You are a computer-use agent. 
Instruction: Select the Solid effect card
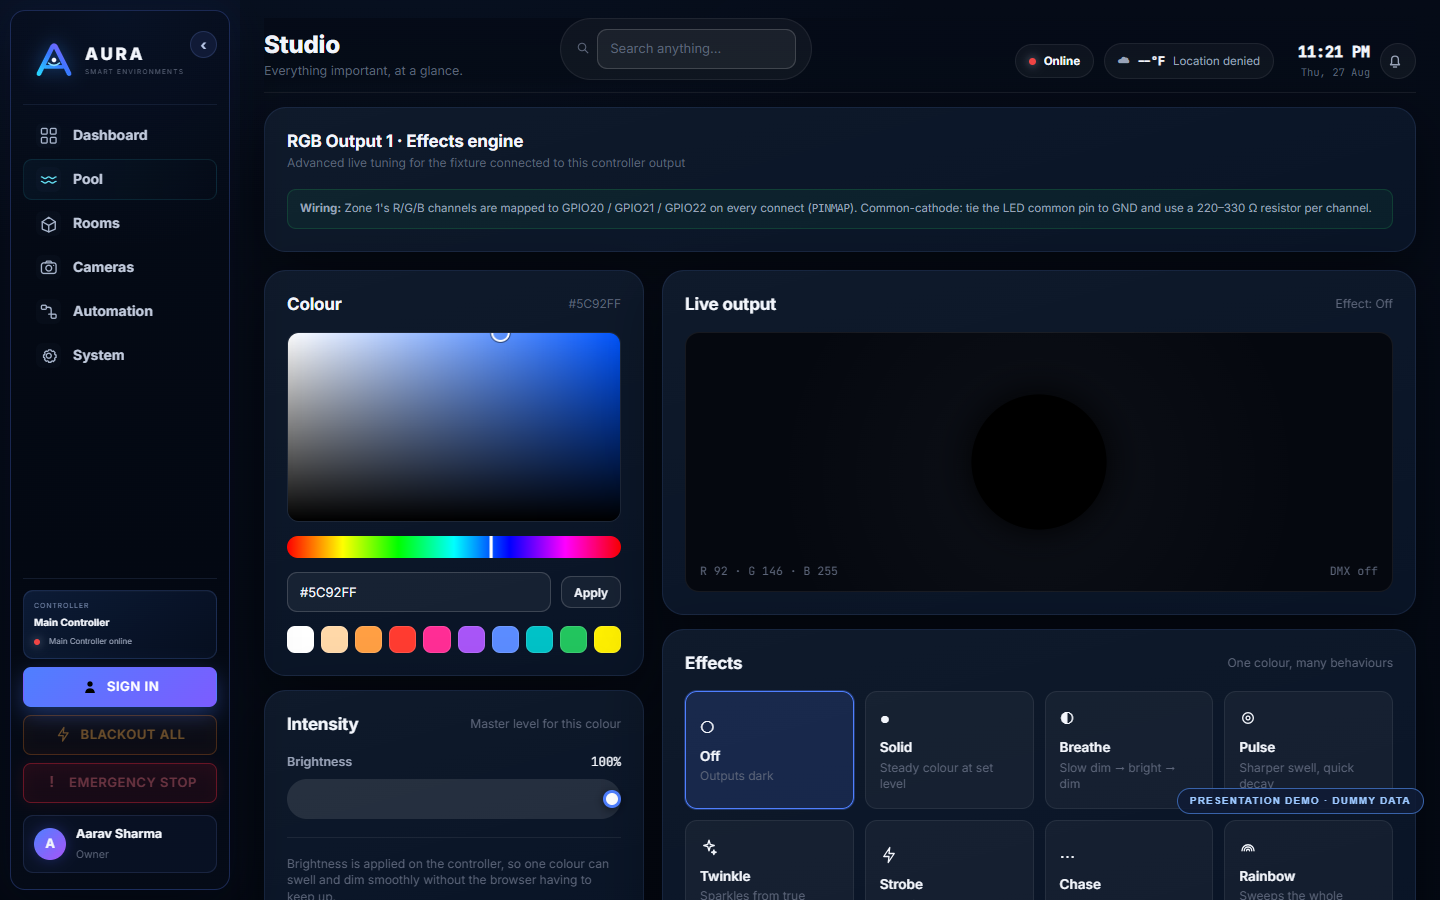(949, 750)
